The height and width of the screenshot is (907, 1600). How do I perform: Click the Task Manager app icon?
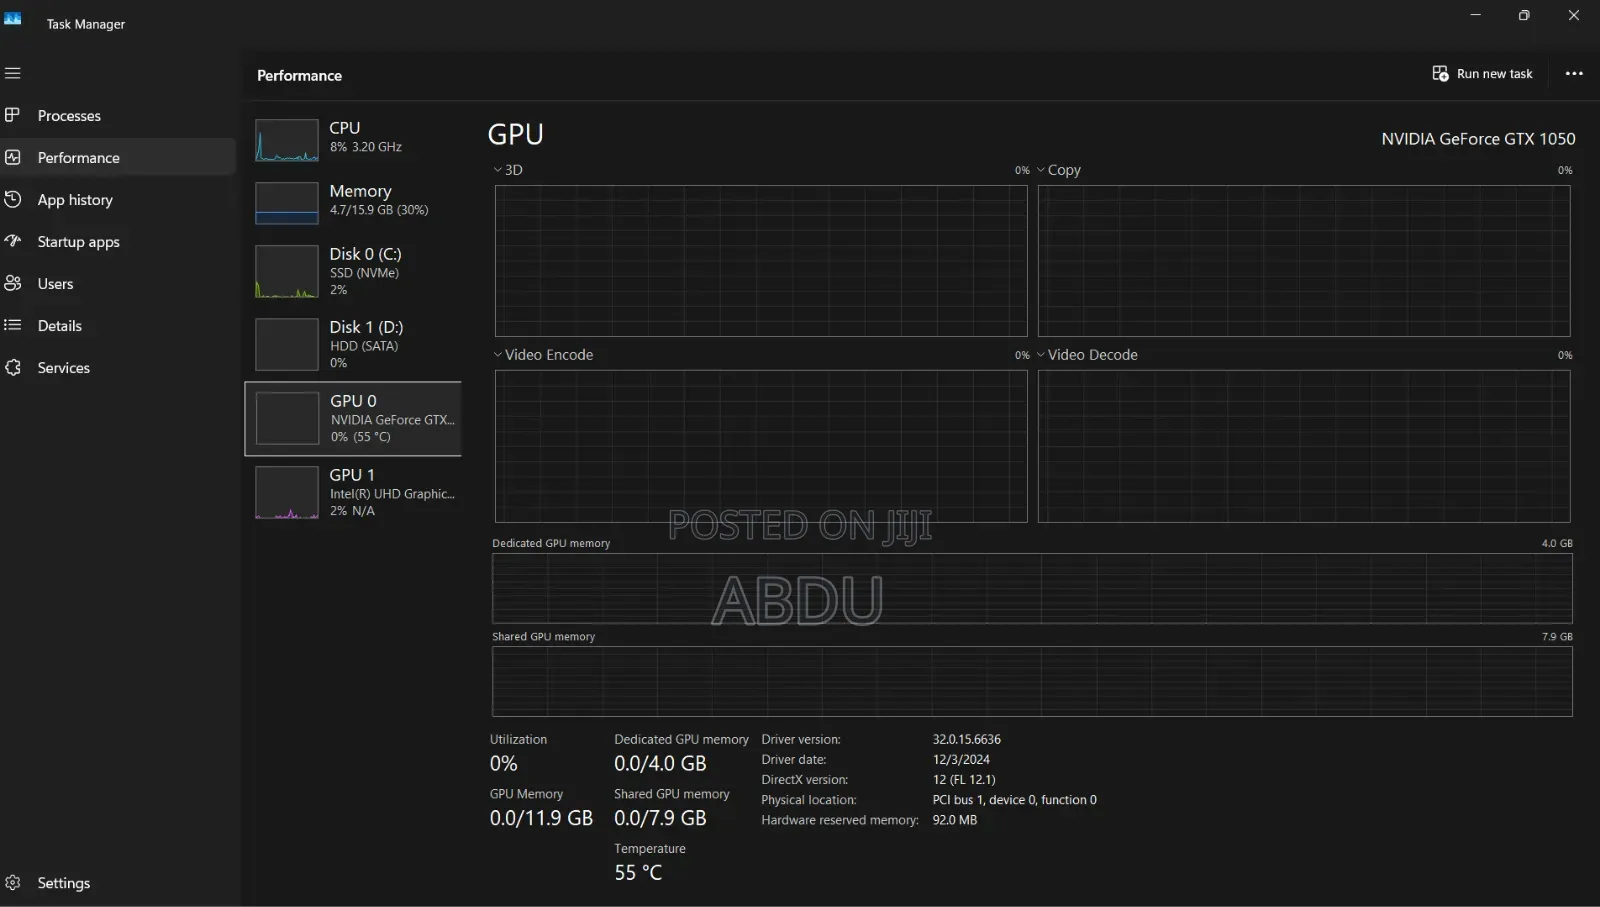coord(13,18)
